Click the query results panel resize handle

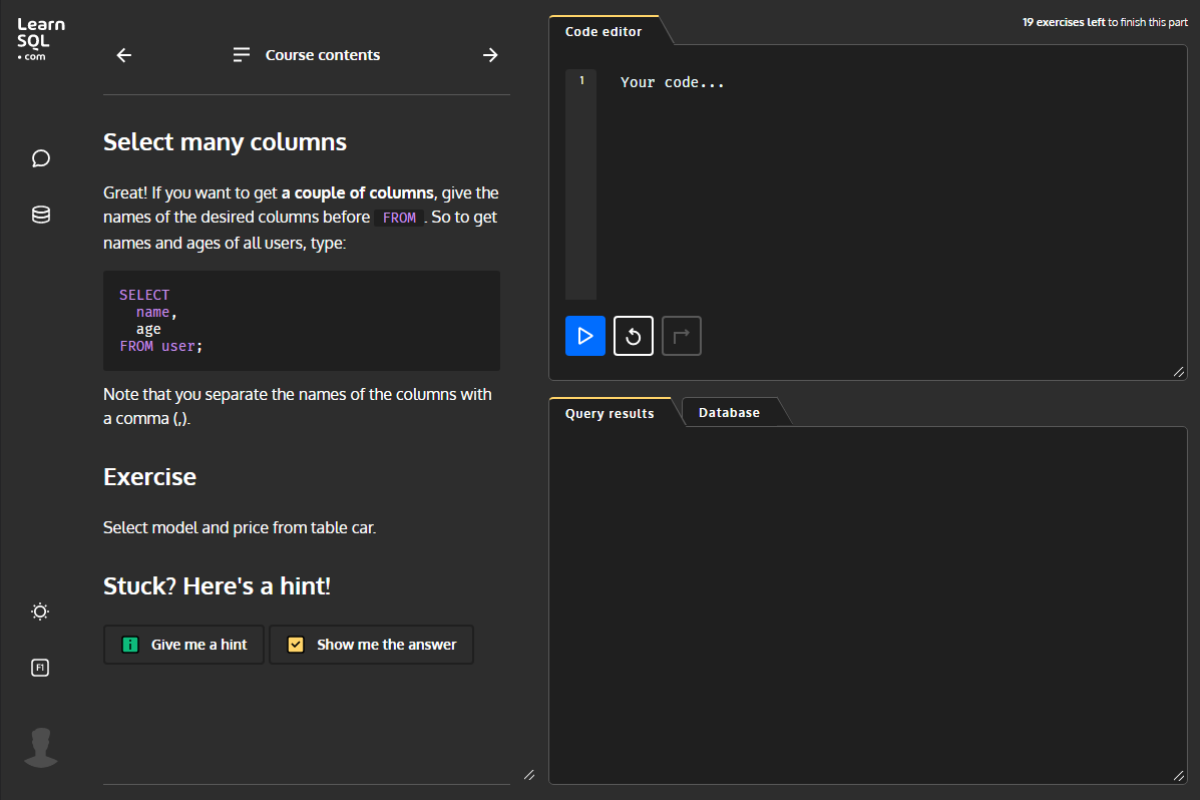1179,776
